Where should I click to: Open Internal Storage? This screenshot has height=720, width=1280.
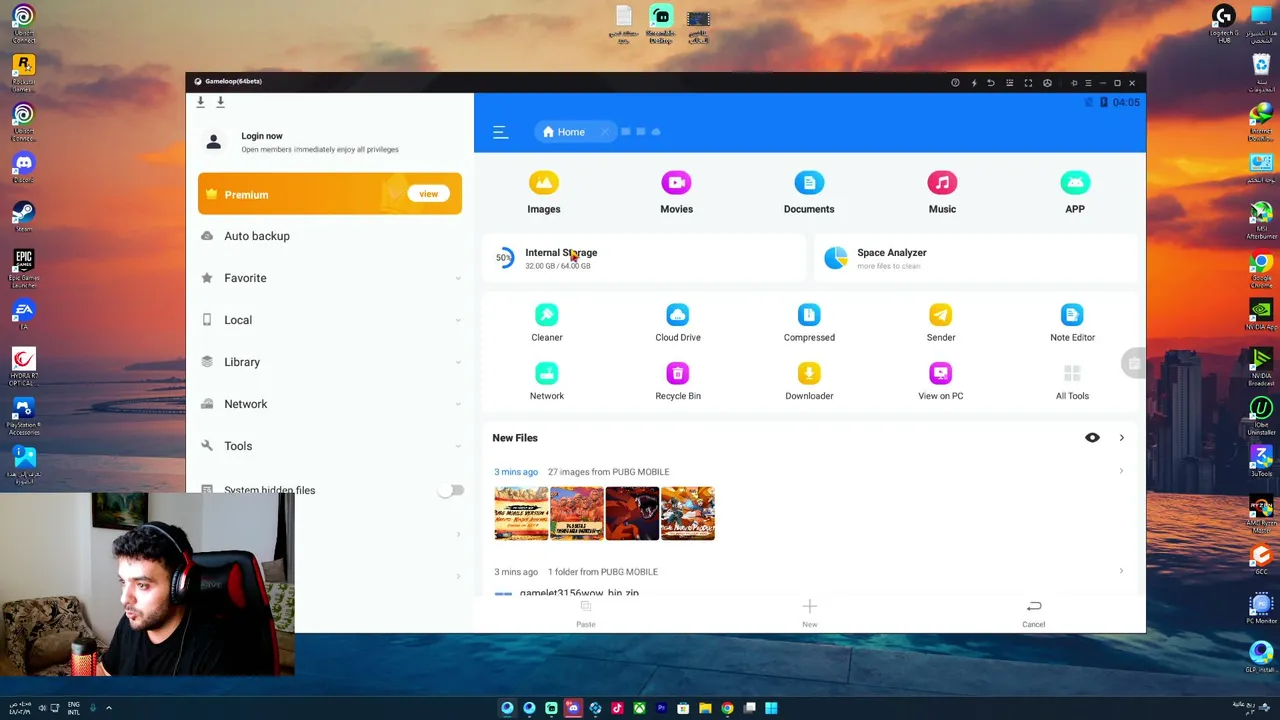643,258
